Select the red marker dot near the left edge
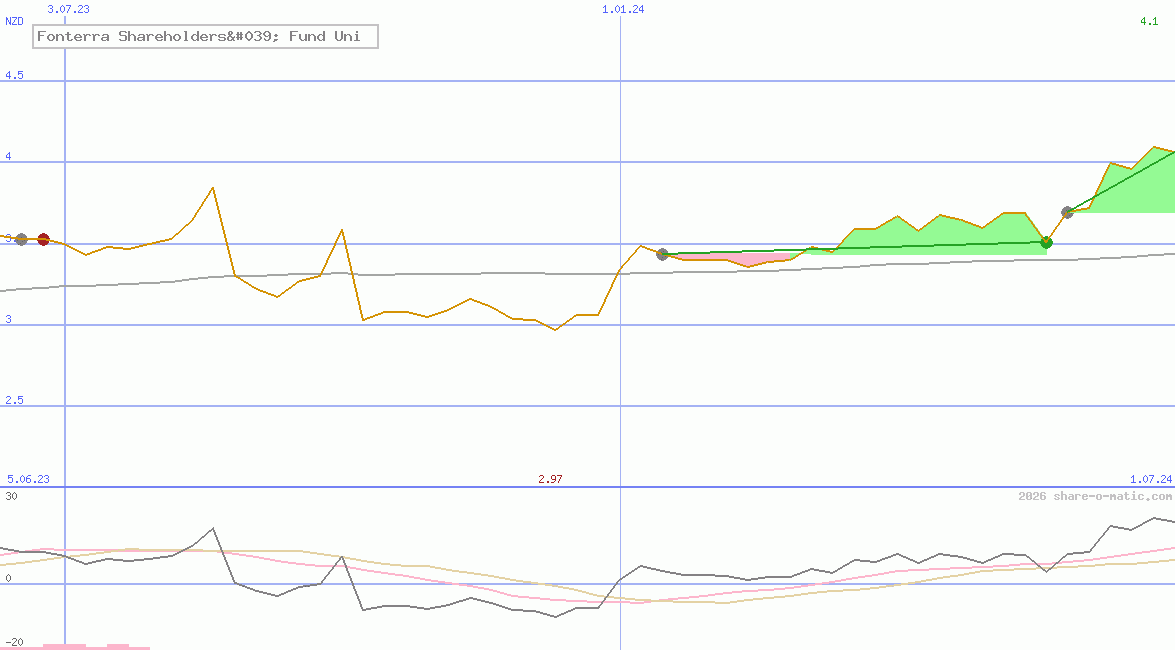The height and width of the screenshot is (650, 1175). [43, 240]
